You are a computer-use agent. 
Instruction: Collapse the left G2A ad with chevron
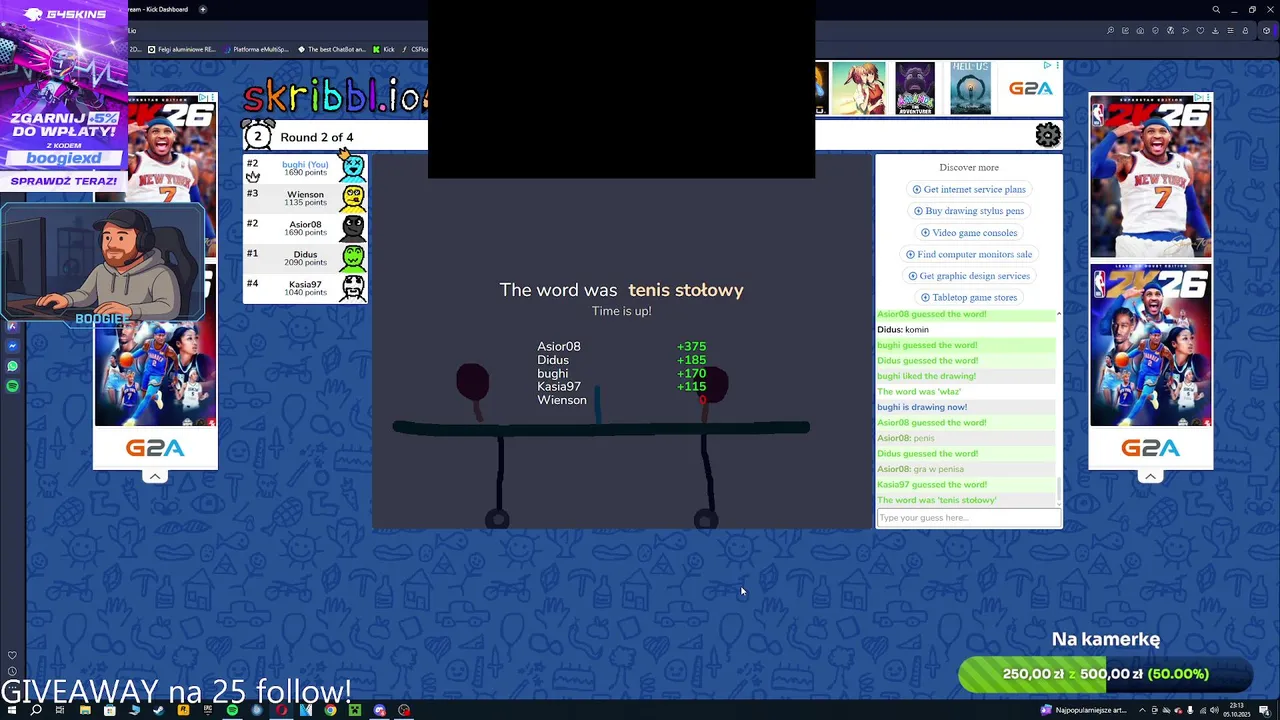(155, 476)
